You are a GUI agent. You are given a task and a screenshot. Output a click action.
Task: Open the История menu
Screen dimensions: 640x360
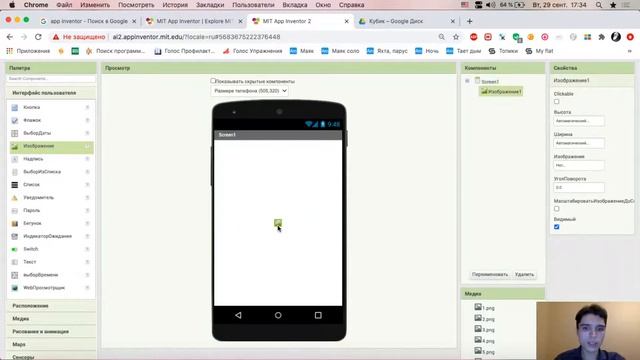[x=175, y=5]
